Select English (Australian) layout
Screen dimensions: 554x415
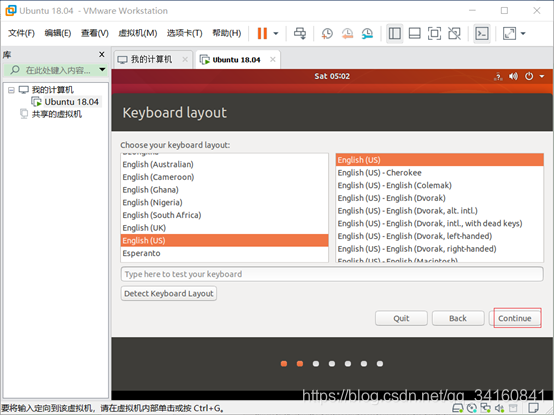(x=224, y=164)
